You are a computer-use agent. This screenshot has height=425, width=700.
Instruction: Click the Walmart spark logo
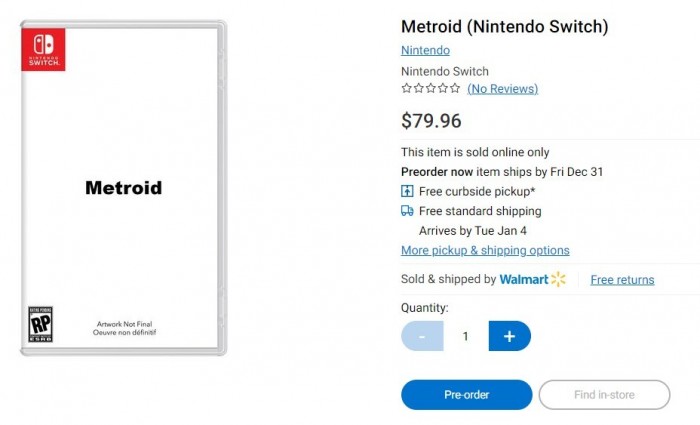[558, 279]
